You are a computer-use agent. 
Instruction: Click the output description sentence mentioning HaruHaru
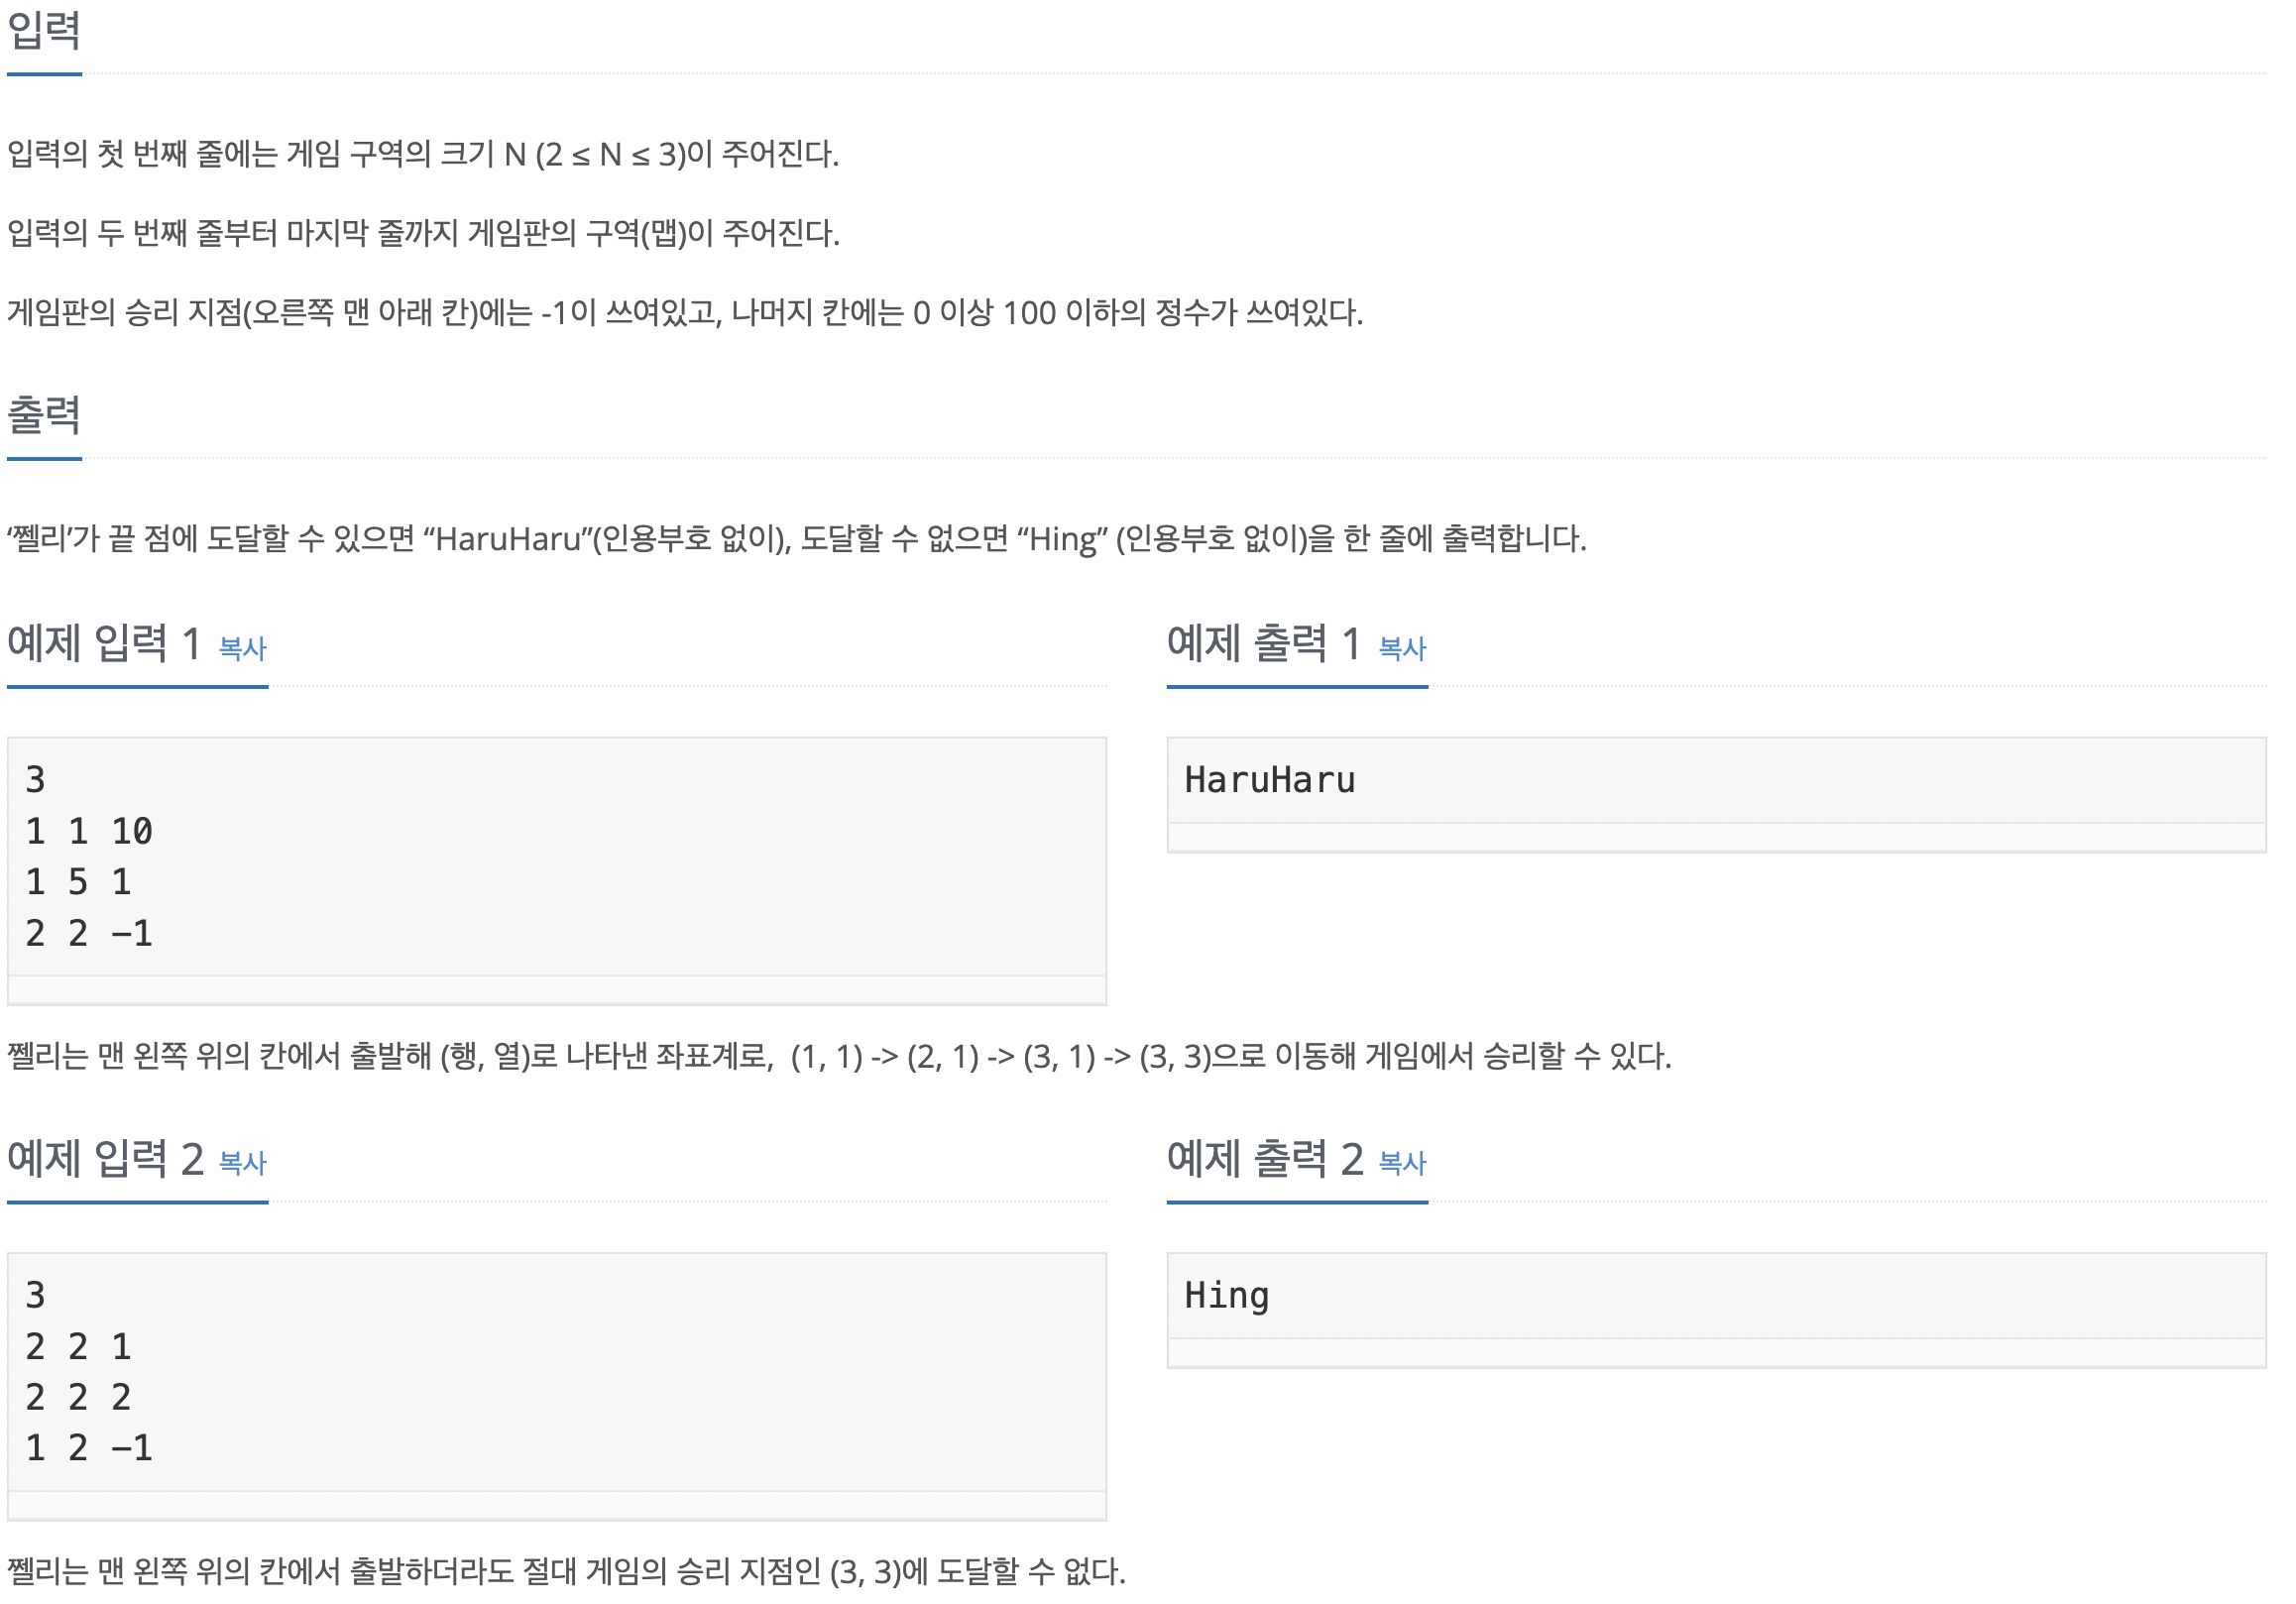point(797,539)
